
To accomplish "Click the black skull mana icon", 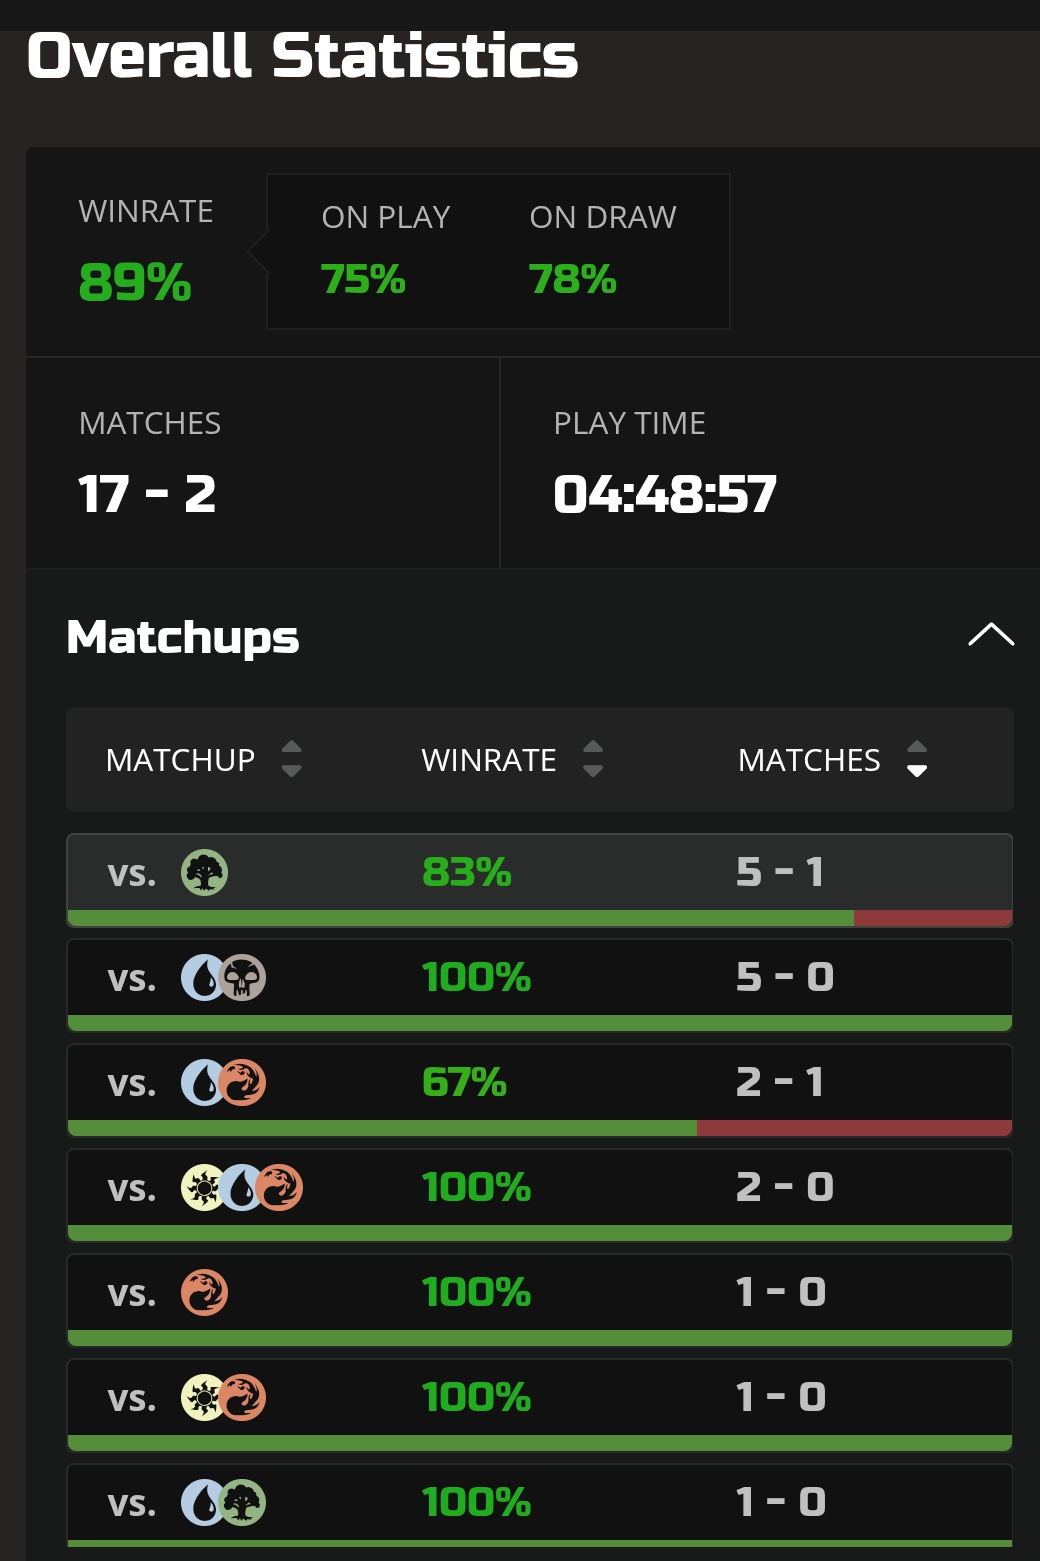I will tap(242, 978).
